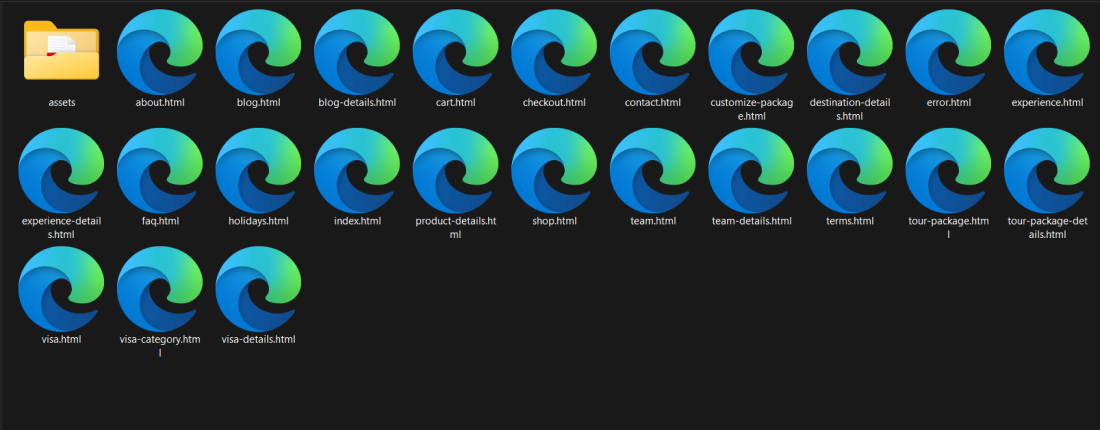Click the "assets" folder name label
The image size is (1100, 430).
pyautogui.click(x=62, y=102)
